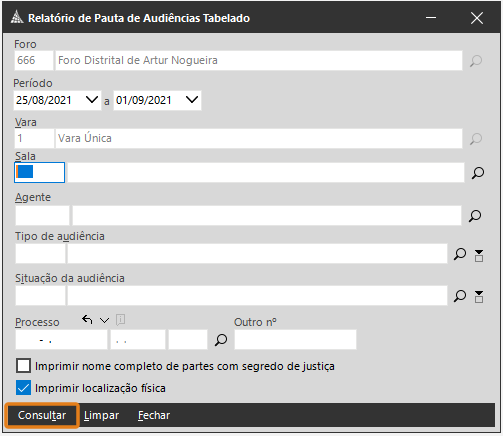
Task: Click the third Processo number field
Action: pyautogui.click(x=188, y=340)
